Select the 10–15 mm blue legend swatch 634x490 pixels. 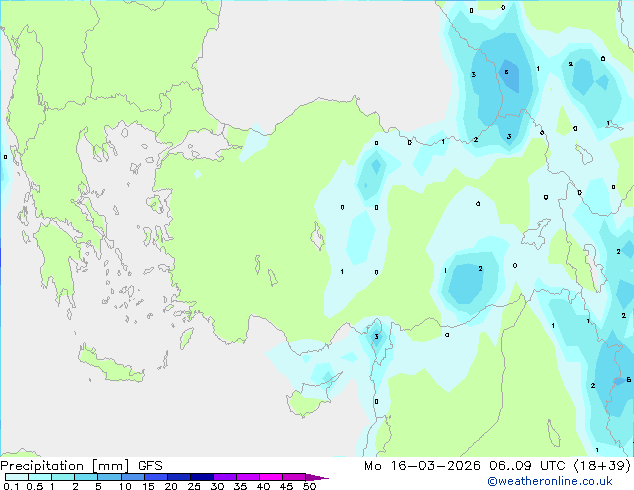click(133, 477)
